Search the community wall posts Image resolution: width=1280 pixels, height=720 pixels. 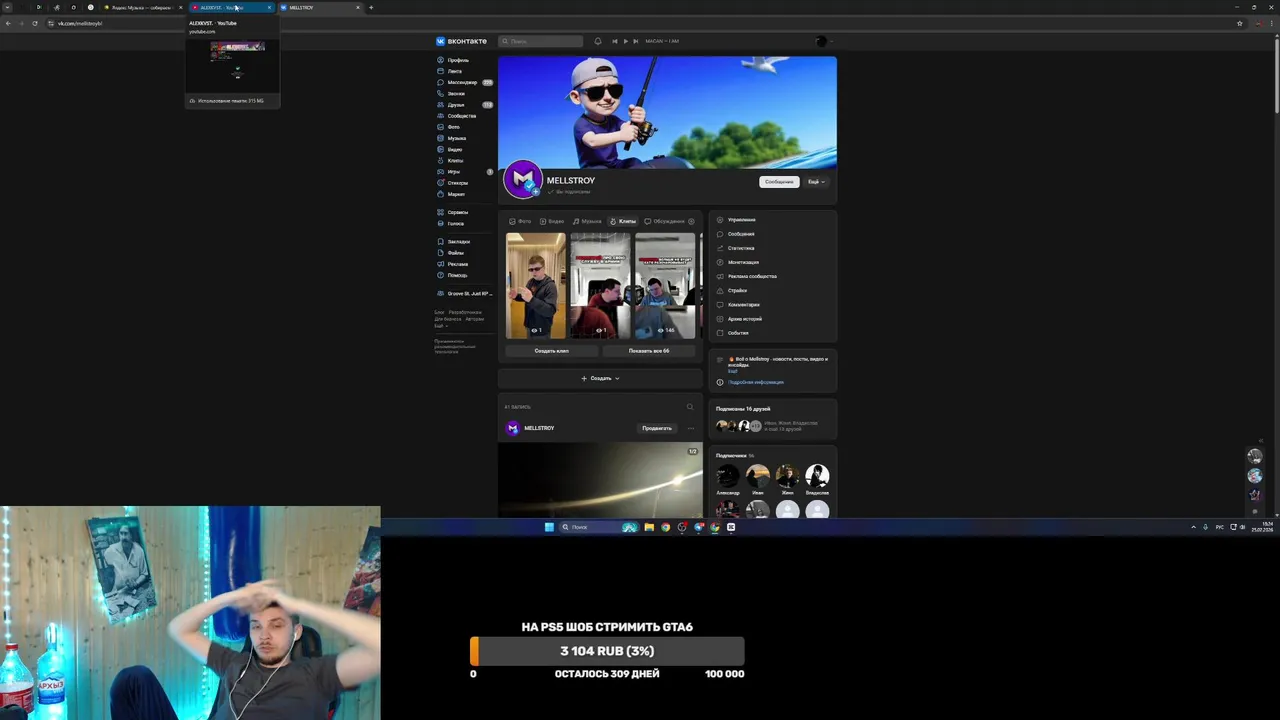click(x=689, y=407)
